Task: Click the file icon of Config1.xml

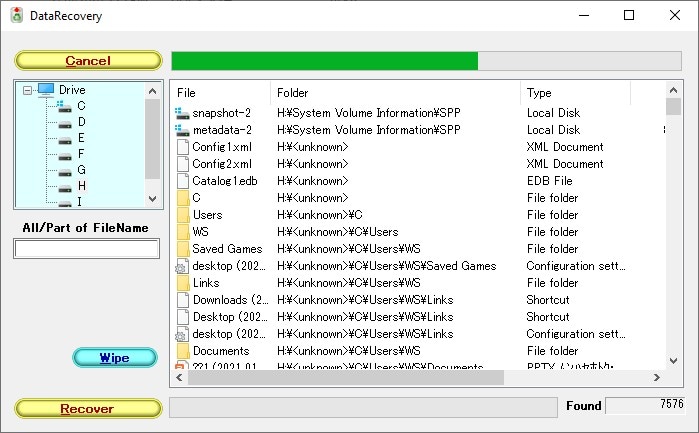Action: pos(183,147)
